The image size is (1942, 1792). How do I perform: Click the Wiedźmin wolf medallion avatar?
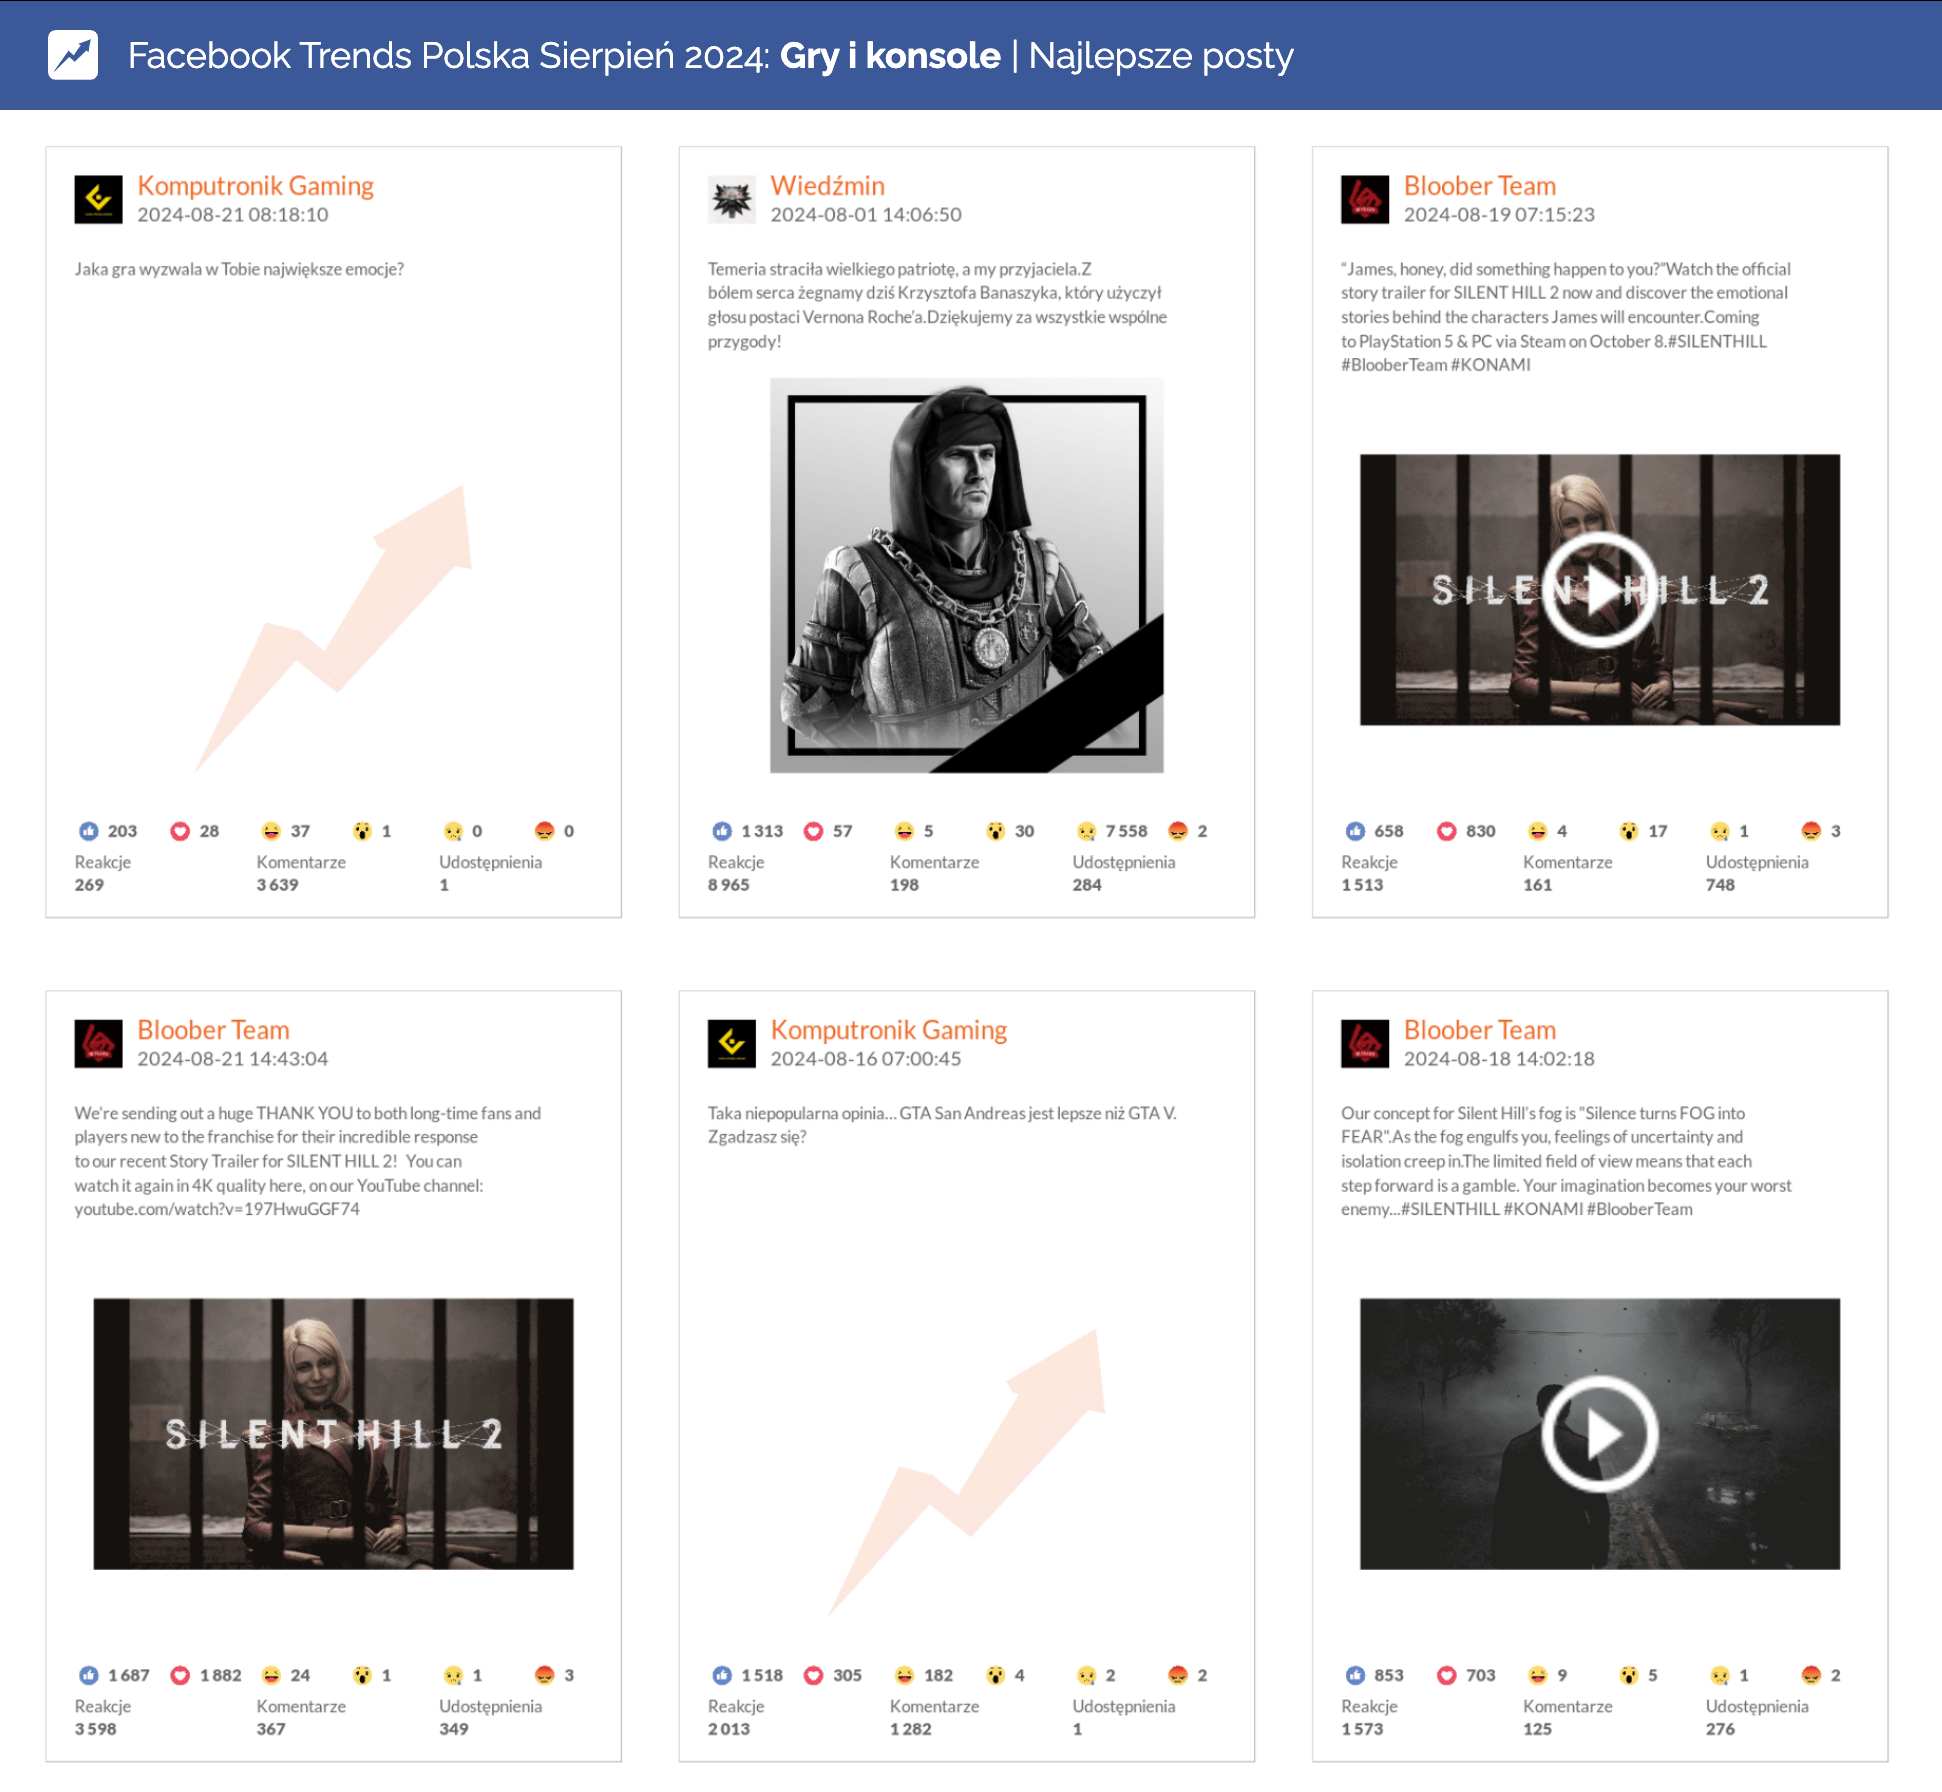point(732,199)
